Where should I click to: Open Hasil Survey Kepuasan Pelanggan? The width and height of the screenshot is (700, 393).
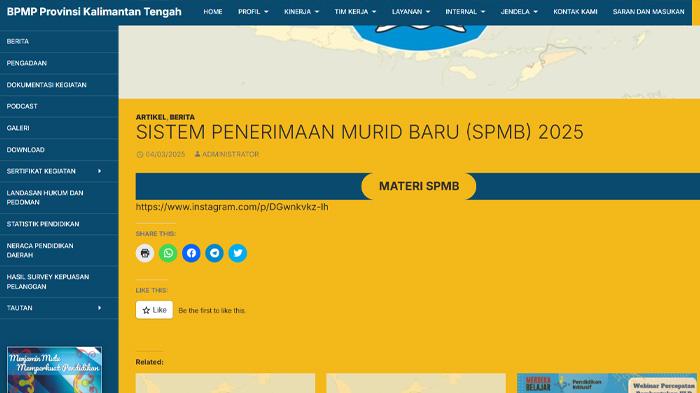[x=59, y=281]
